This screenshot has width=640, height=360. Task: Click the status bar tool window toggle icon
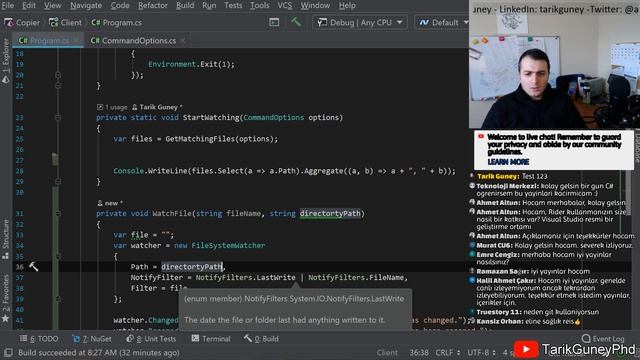click(8, 353)
